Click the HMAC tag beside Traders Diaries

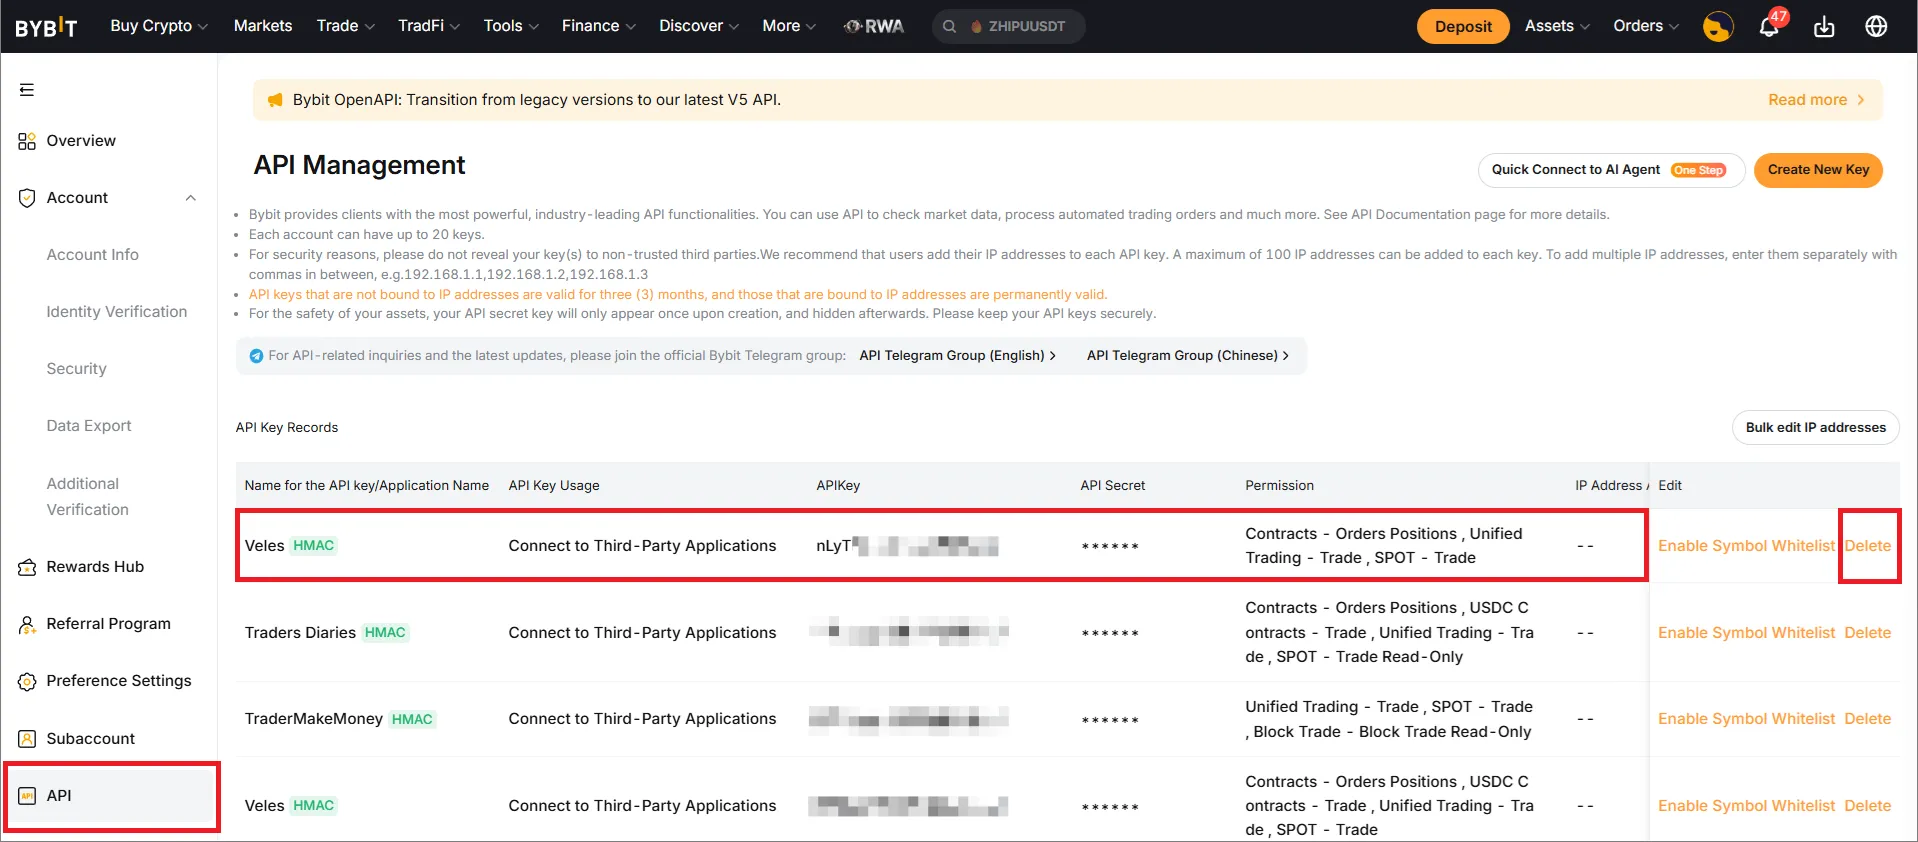(x=385, y=633)
